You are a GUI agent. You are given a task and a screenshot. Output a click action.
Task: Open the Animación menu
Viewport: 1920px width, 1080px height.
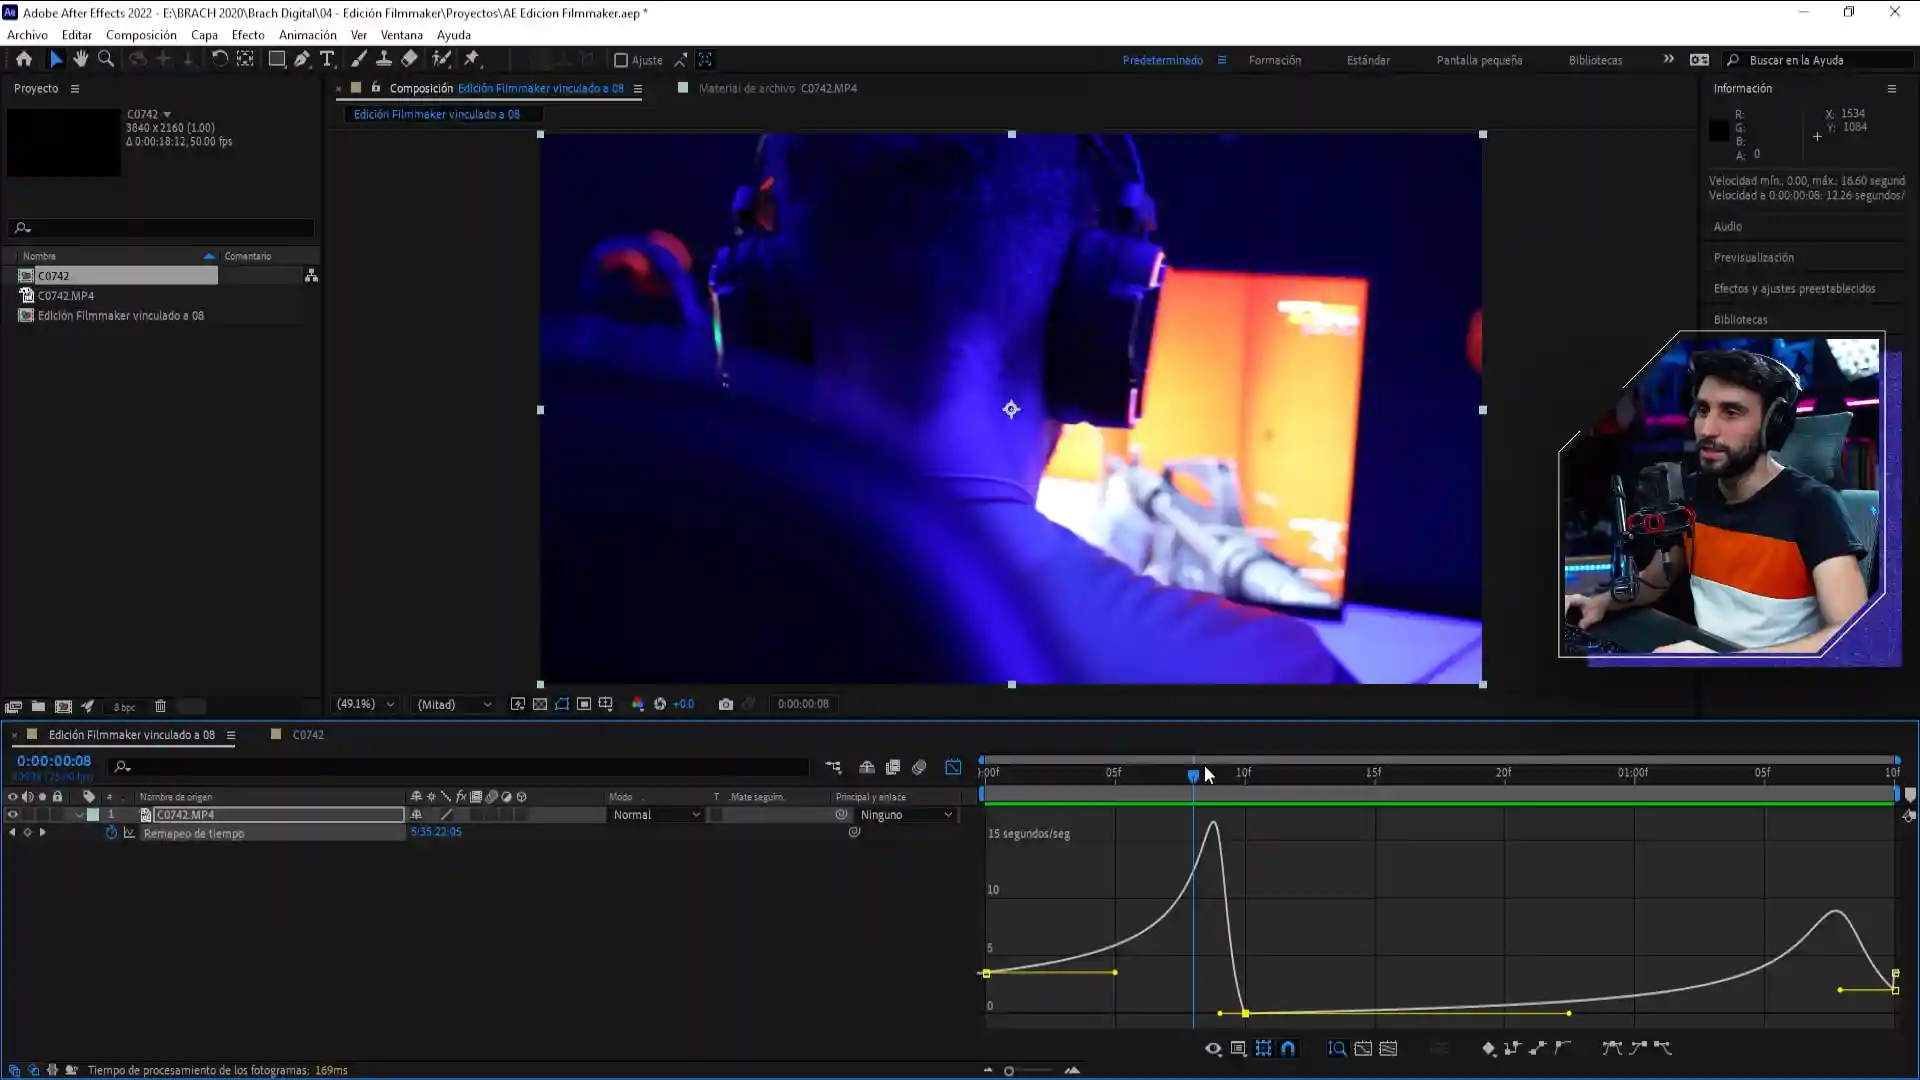coord(307,35)
